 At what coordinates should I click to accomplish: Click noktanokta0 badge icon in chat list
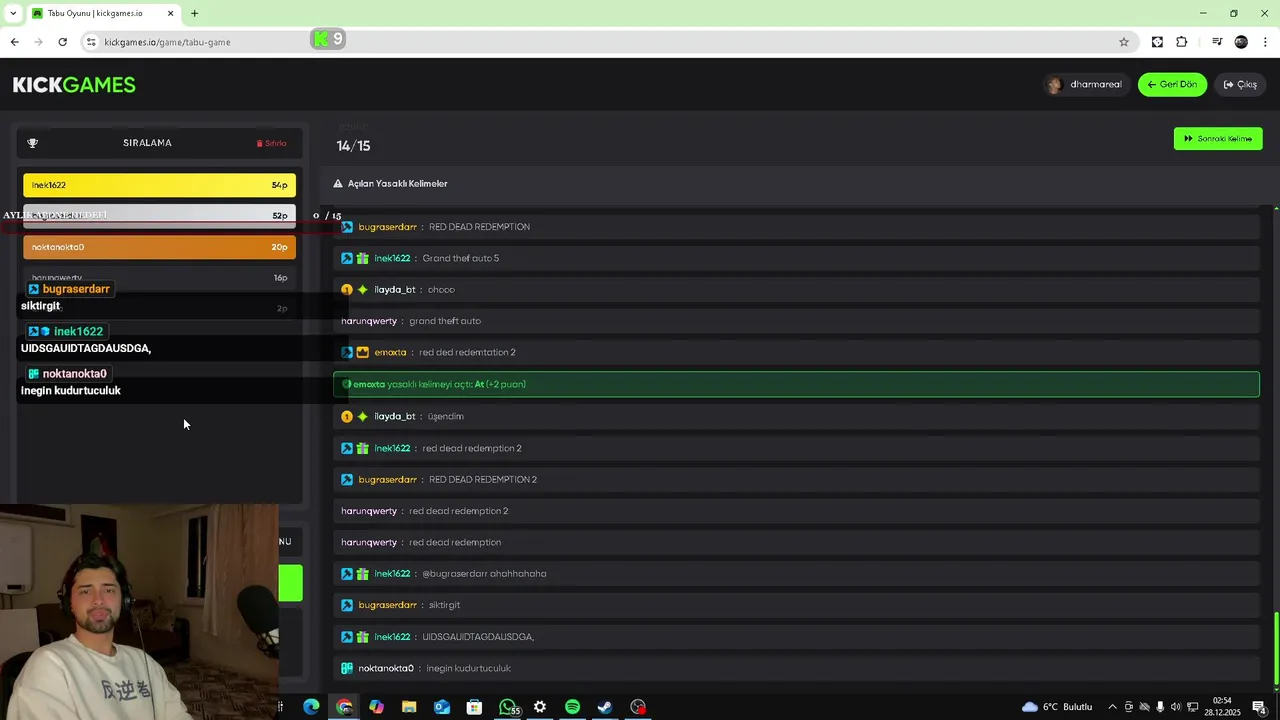pos(347,668)
